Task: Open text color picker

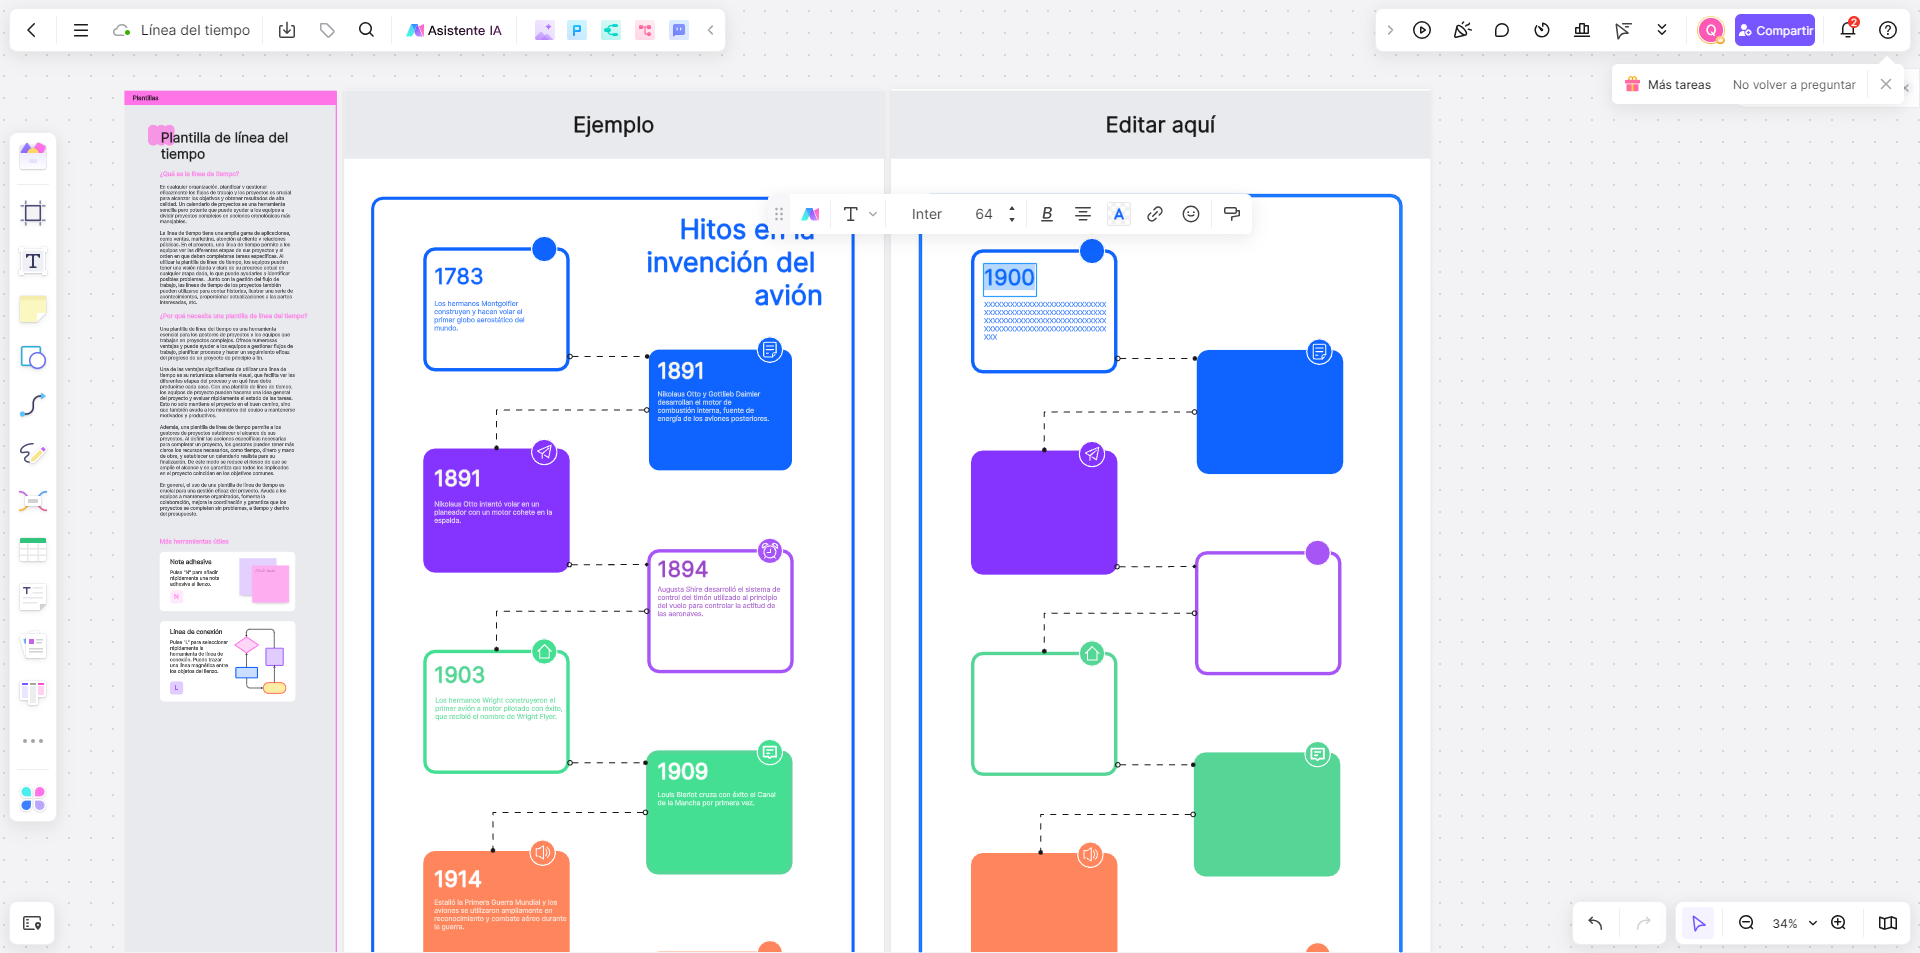Action: point(1119,214)
